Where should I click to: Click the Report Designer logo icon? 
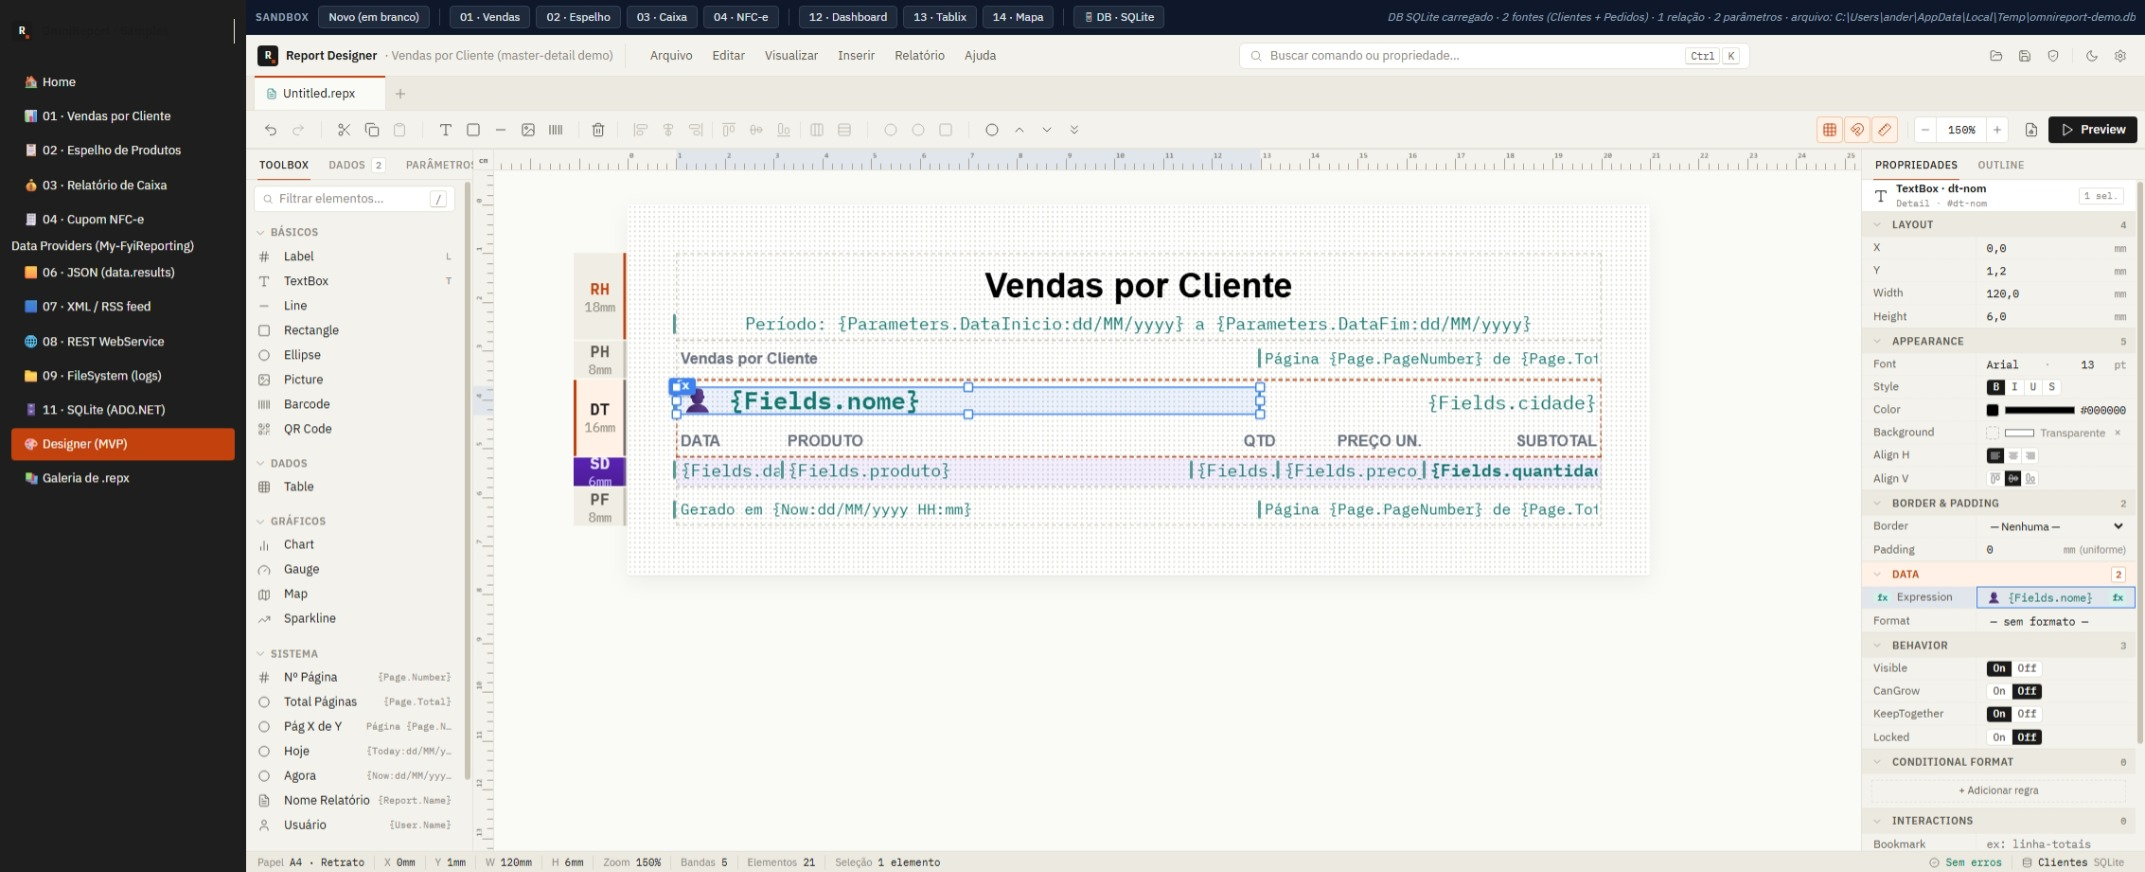pos(267,56)
